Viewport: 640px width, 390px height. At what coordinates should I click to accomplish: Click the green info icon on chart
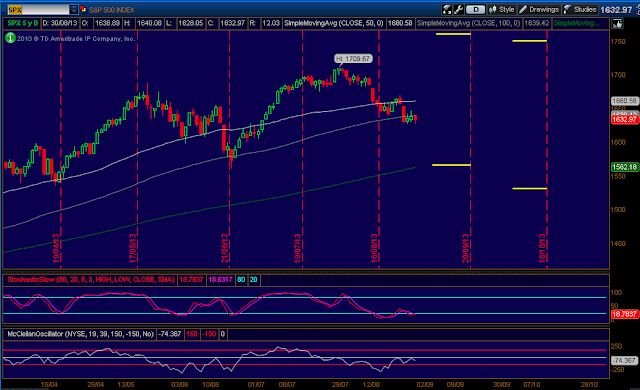pyautogui.click(x=10, y=38)
